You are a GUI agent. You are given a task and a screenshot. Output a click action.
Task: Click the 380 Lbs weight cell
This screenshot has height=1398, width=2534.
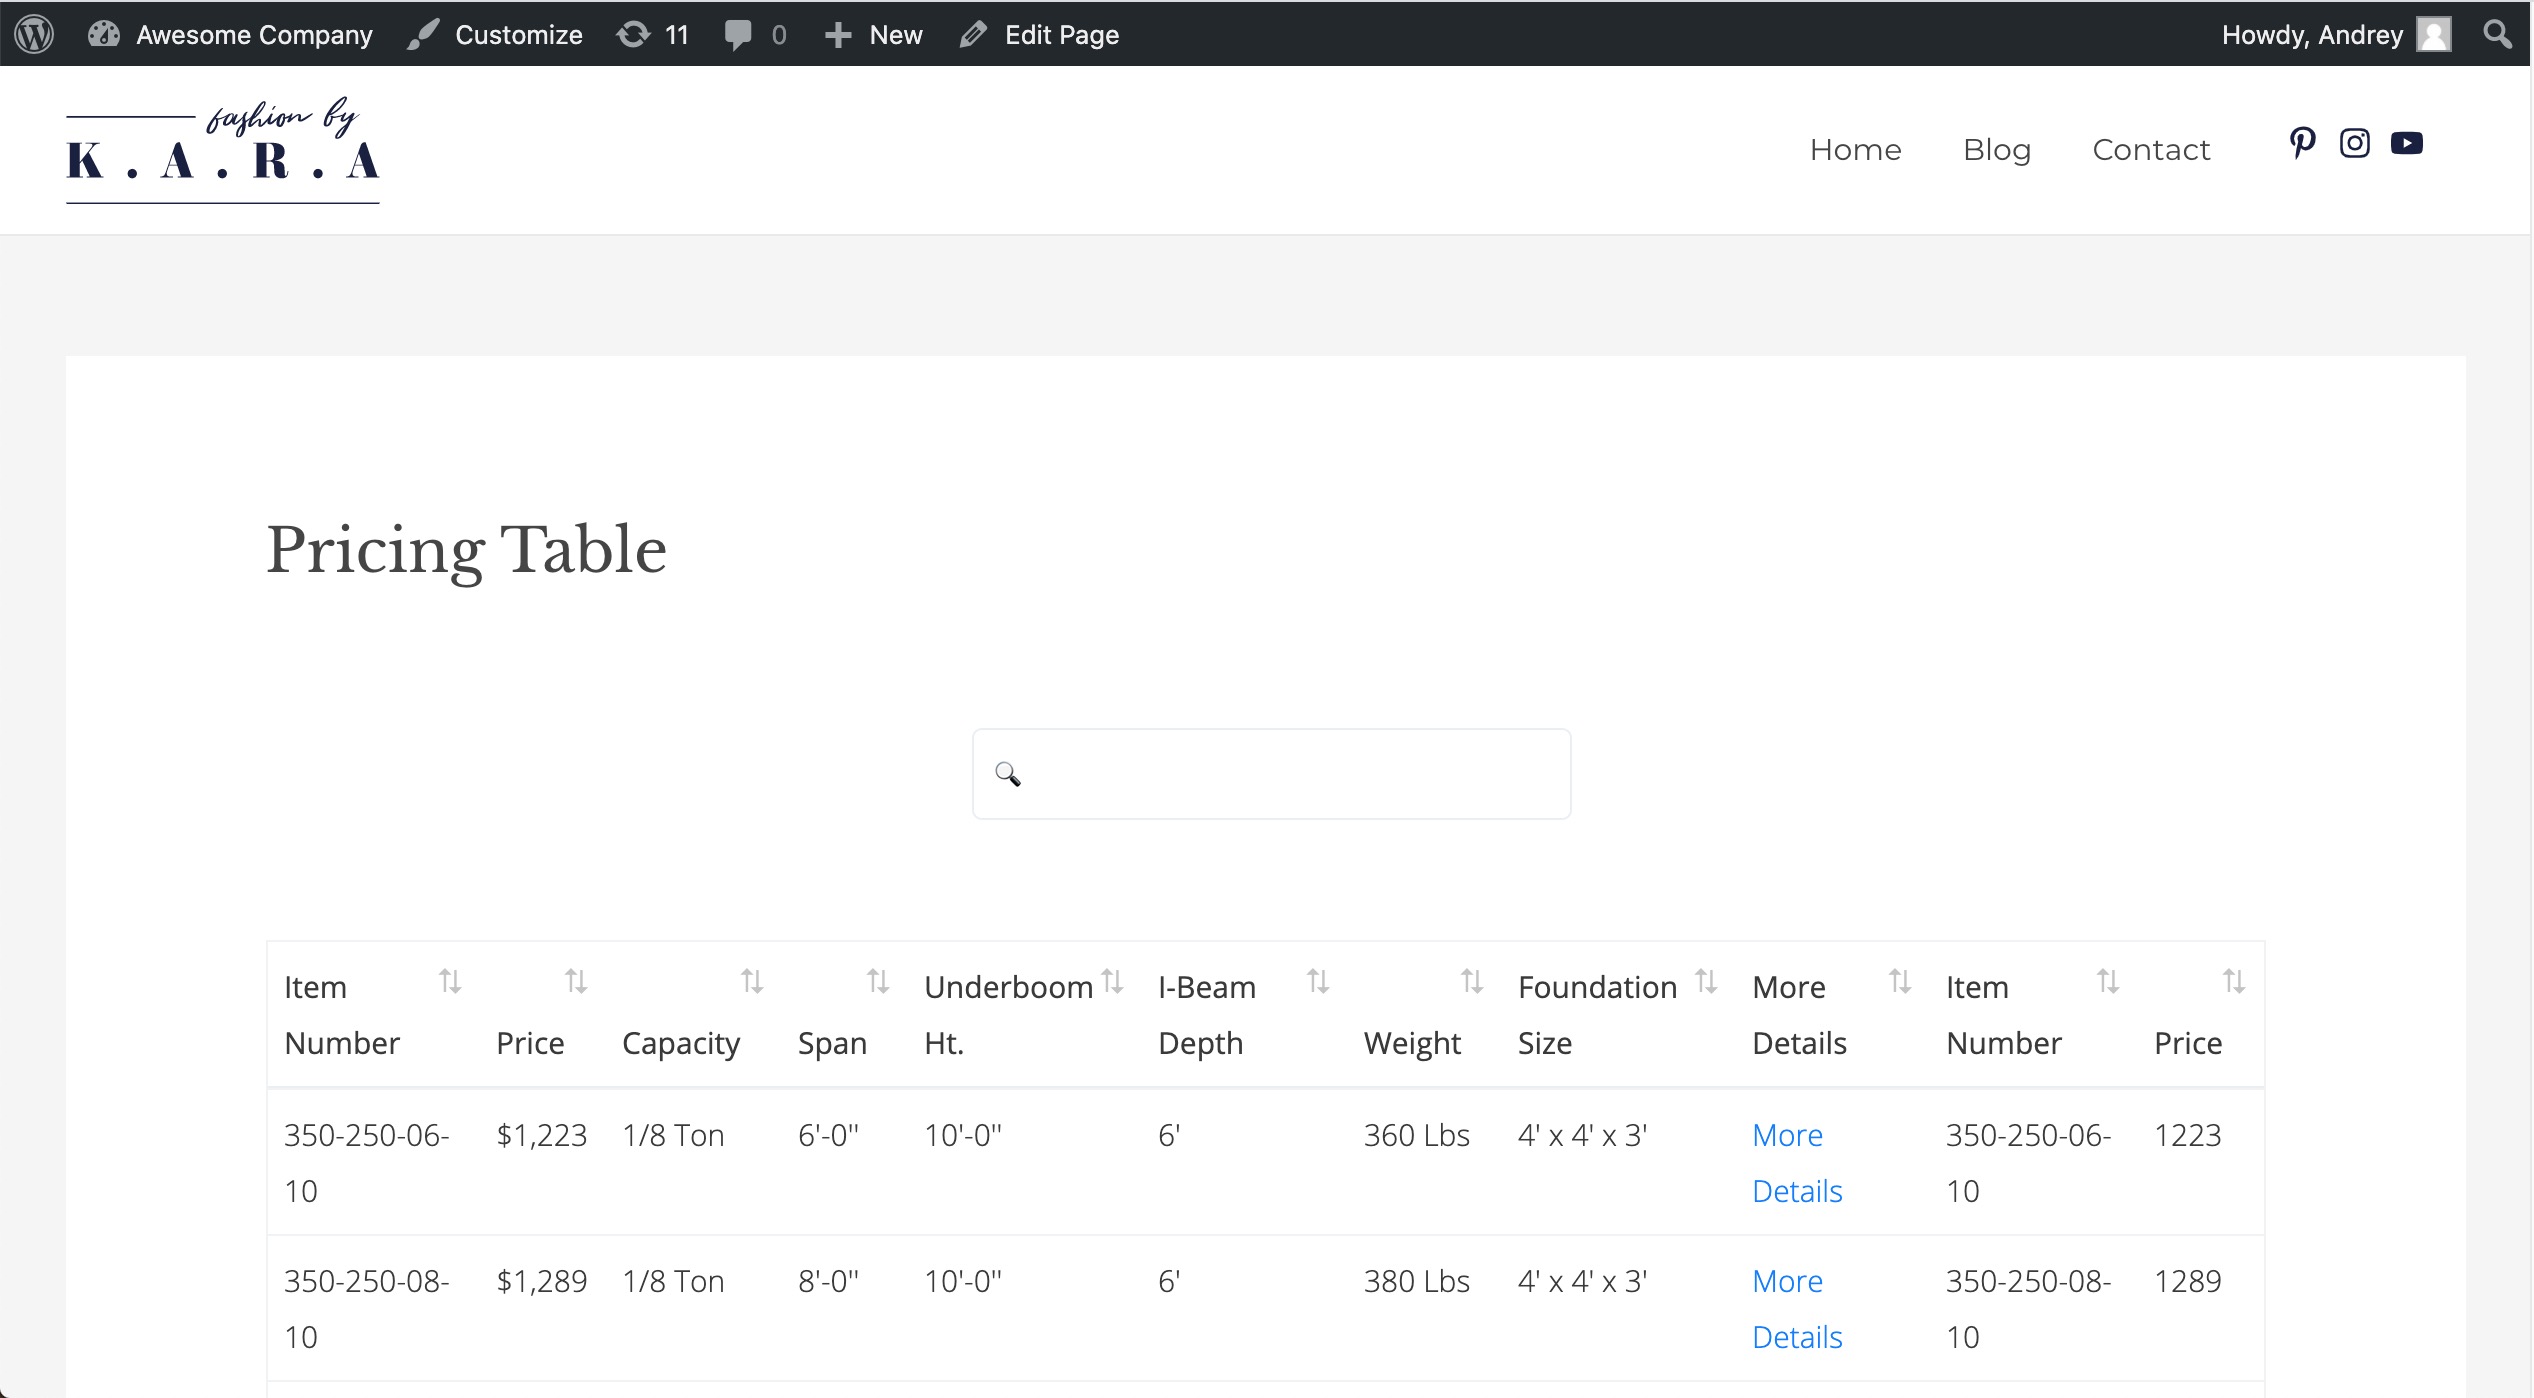pyautogui.click(x=1416, y=1281)
